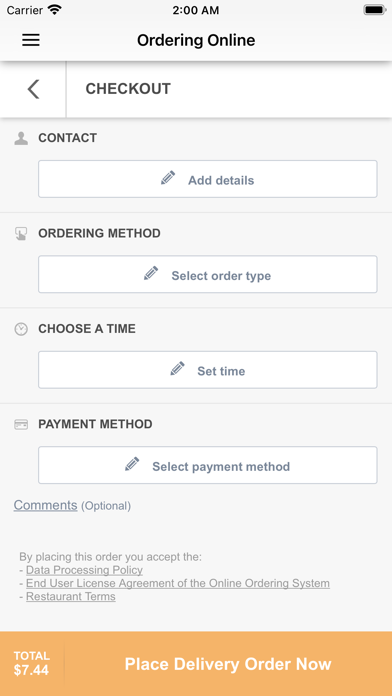
Task: Tap the Total $7.44 summary
Action: (x=32, y=664)
